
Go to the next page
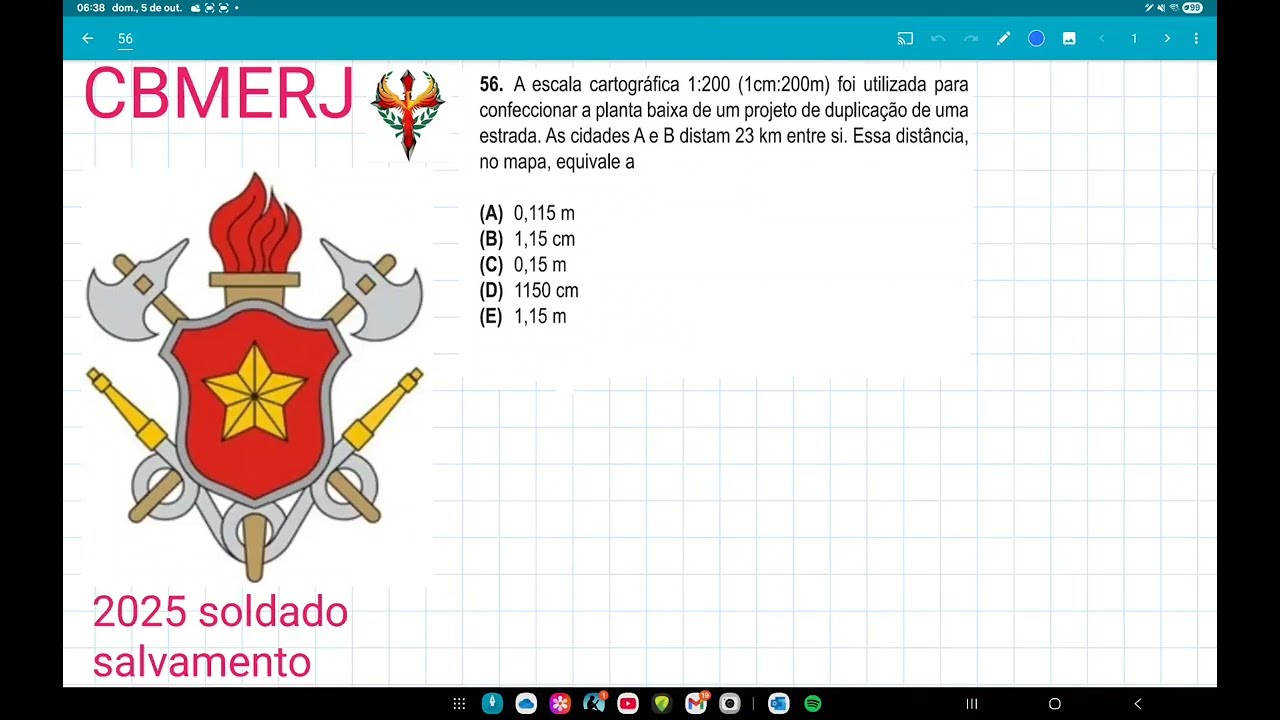click(1167, 39)
